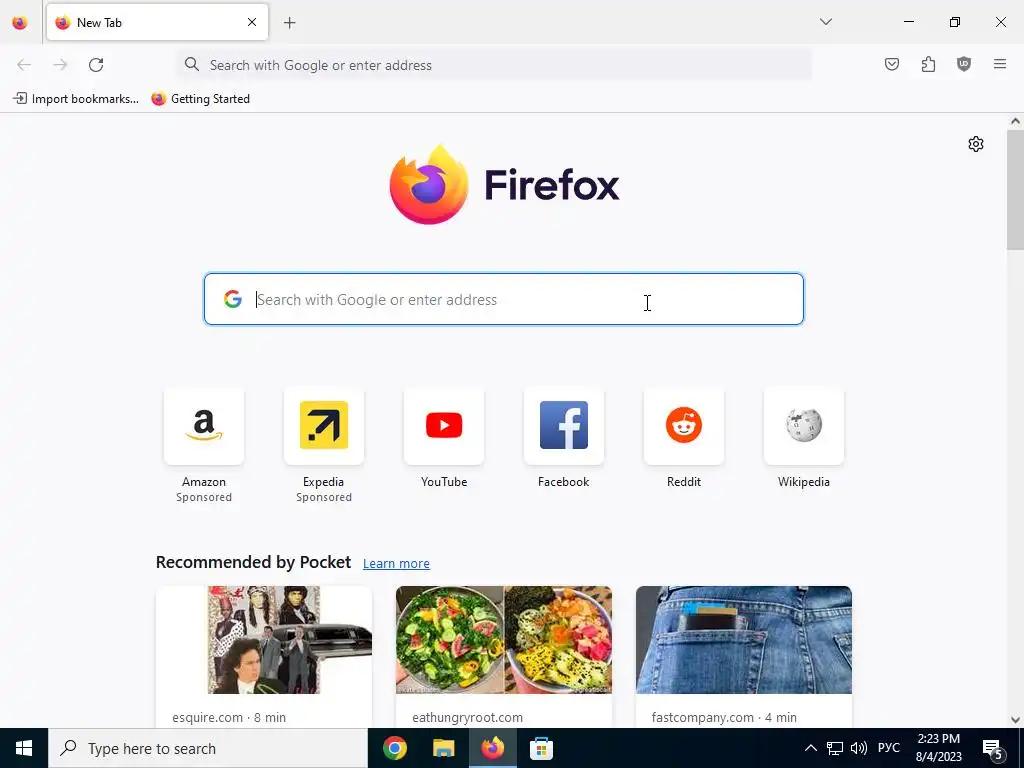Expand the List all tabs chevron
The height and width of the screenshot is (768, 1024).
pos(825,22)
